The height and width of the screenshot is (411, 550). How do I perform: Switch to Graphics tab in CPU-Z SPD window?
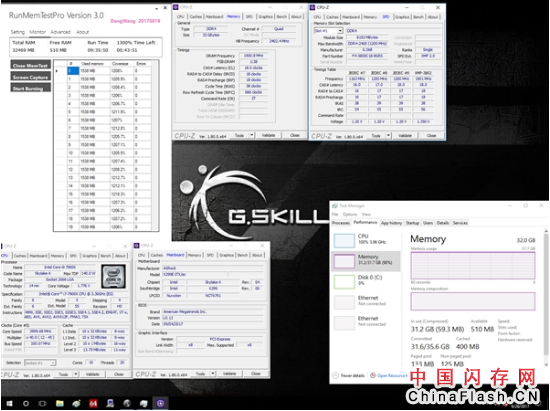coord(402,17)
